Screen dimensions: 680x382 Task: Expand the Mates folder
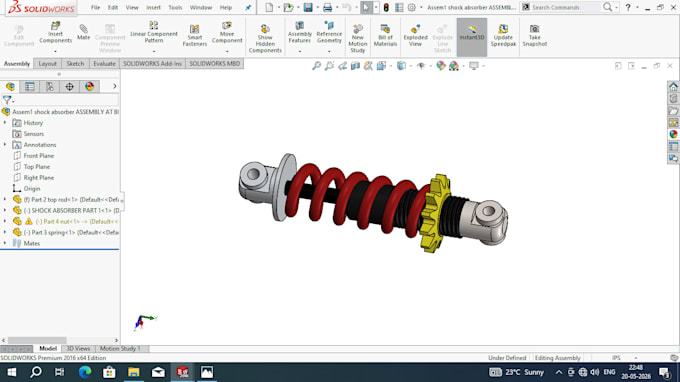[x=5, y=243]
